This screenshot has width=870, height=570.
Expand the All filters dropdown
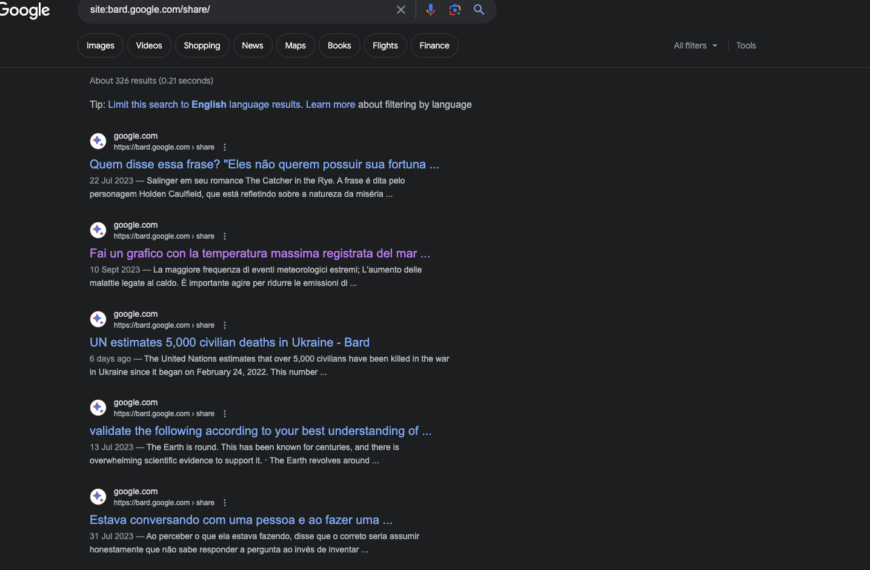tap(695, 46)
